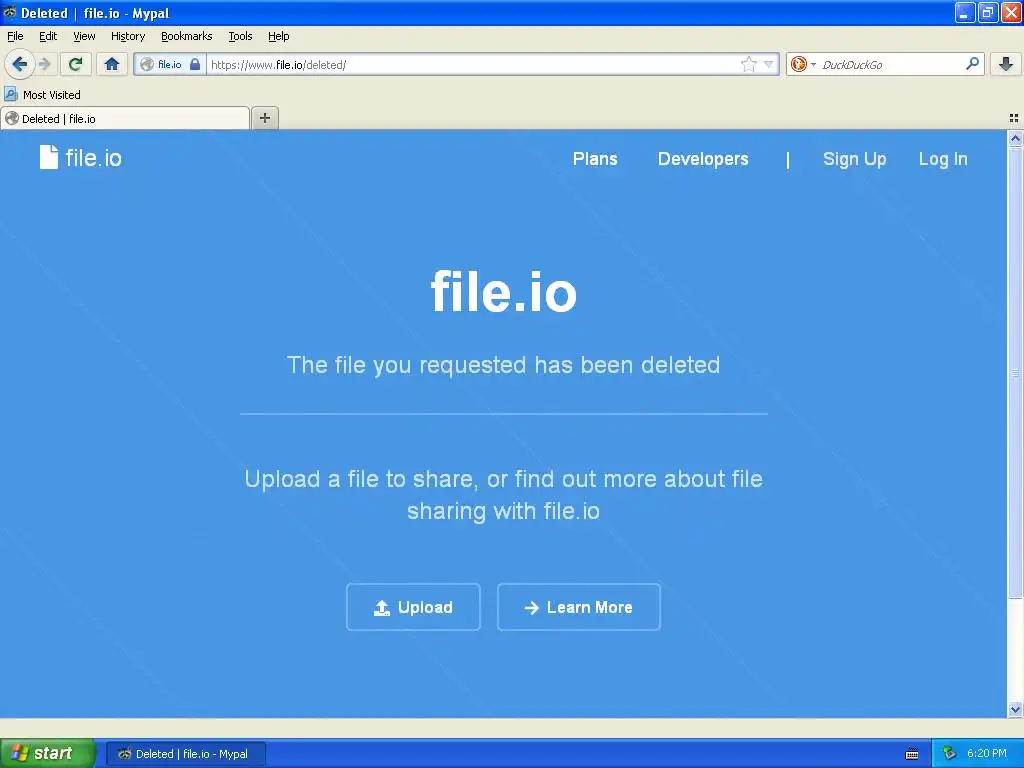Click the 6:20 PM clock
The height and width of the screenshot is (768, 1024).
click(986, 753)
